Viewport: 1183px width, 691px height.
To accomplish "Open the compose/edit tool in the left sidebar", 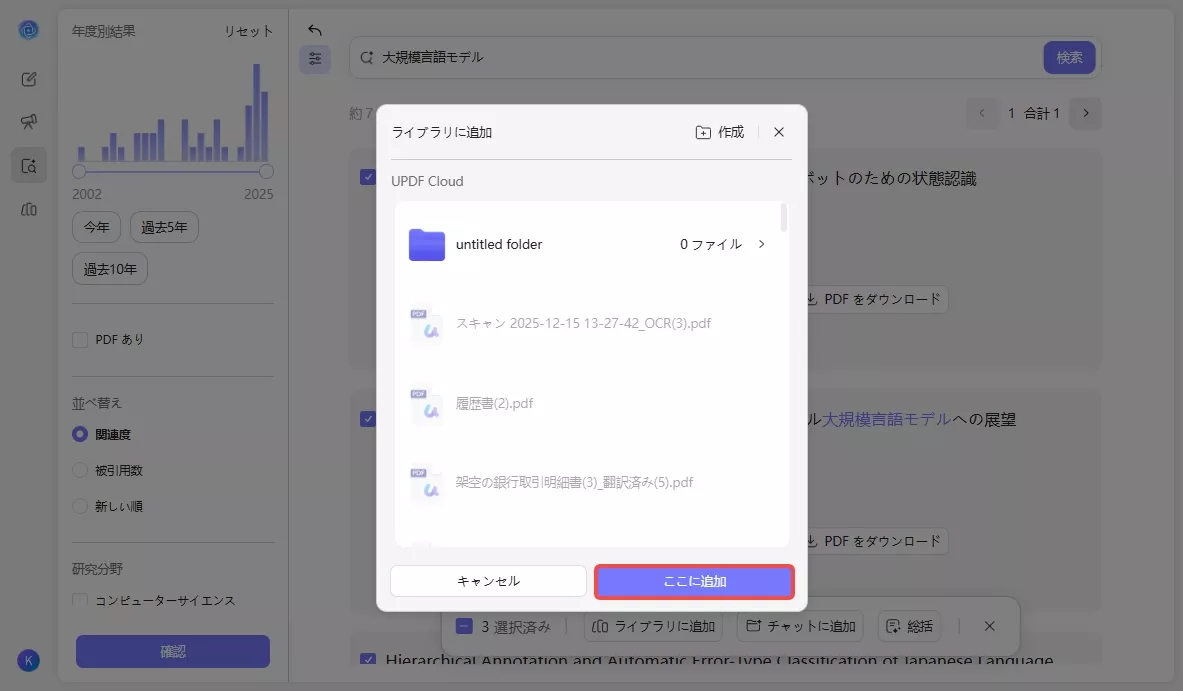I will [x=29, y=79].
